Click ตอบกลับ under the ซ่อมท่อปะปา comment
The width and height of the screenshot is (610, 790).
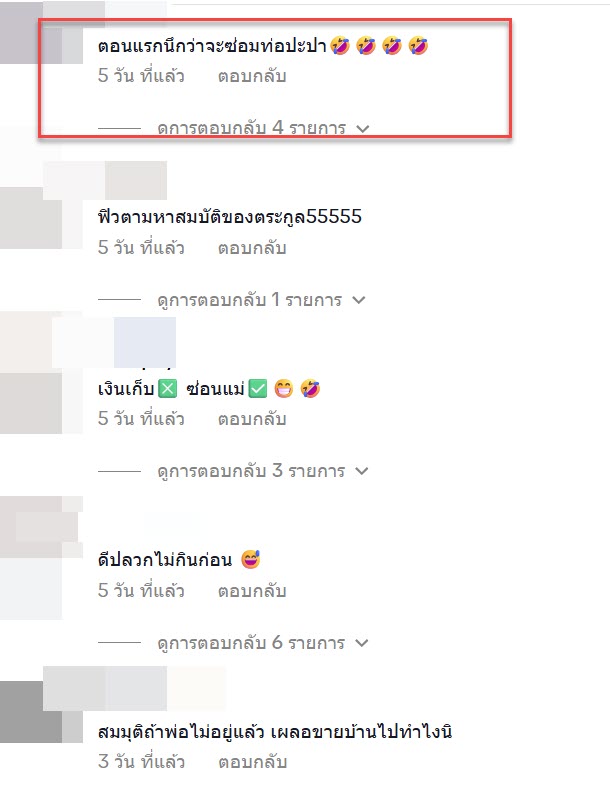click(x=252, y=76)
